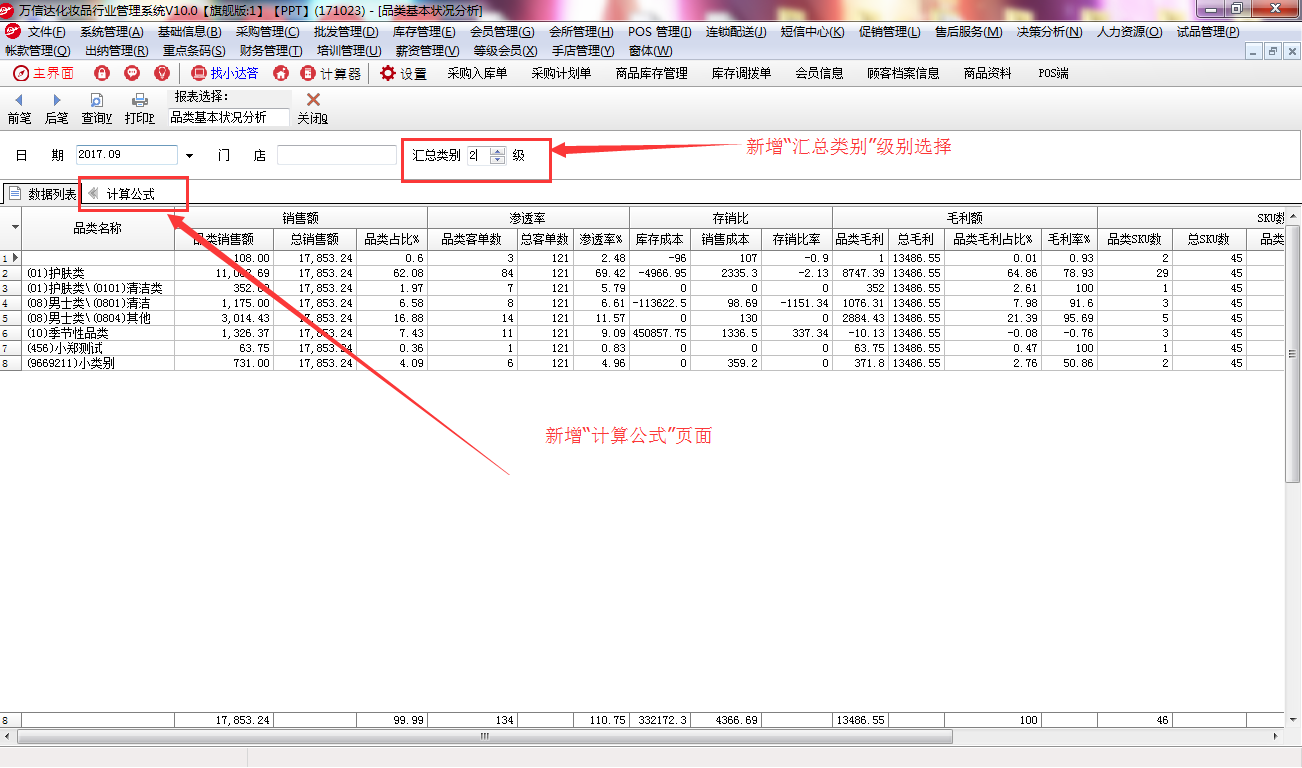
Task: Click the 汇总类别 level number field
Action: (x=478, y=155)
